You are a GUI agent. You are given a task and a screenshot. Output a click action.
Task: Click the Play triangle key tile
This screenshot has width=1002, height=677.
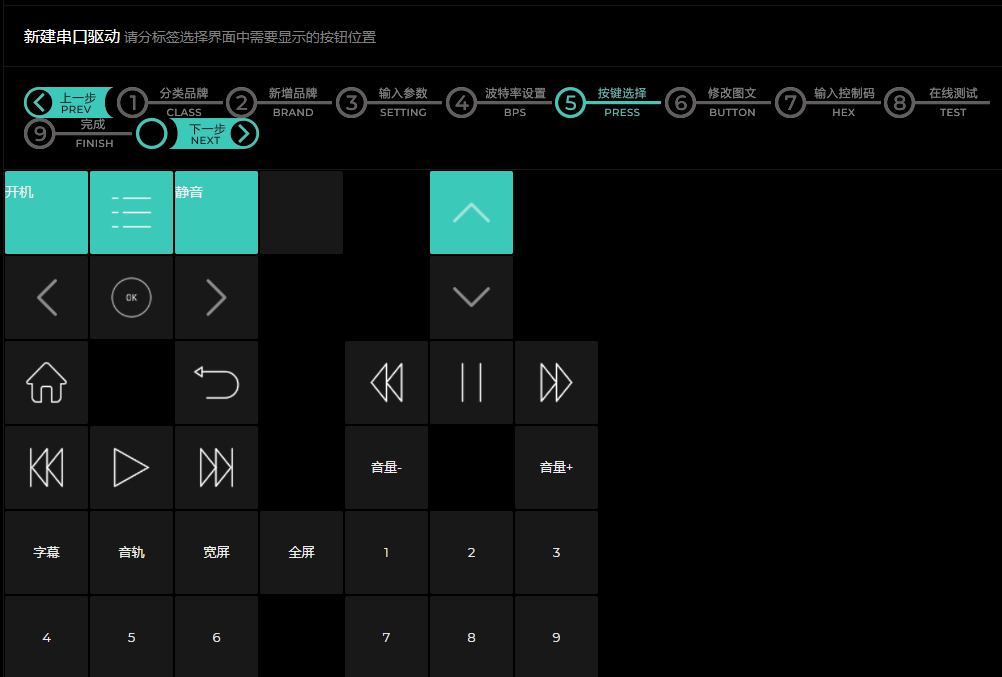pyautogui.click(x=131, y=467)
